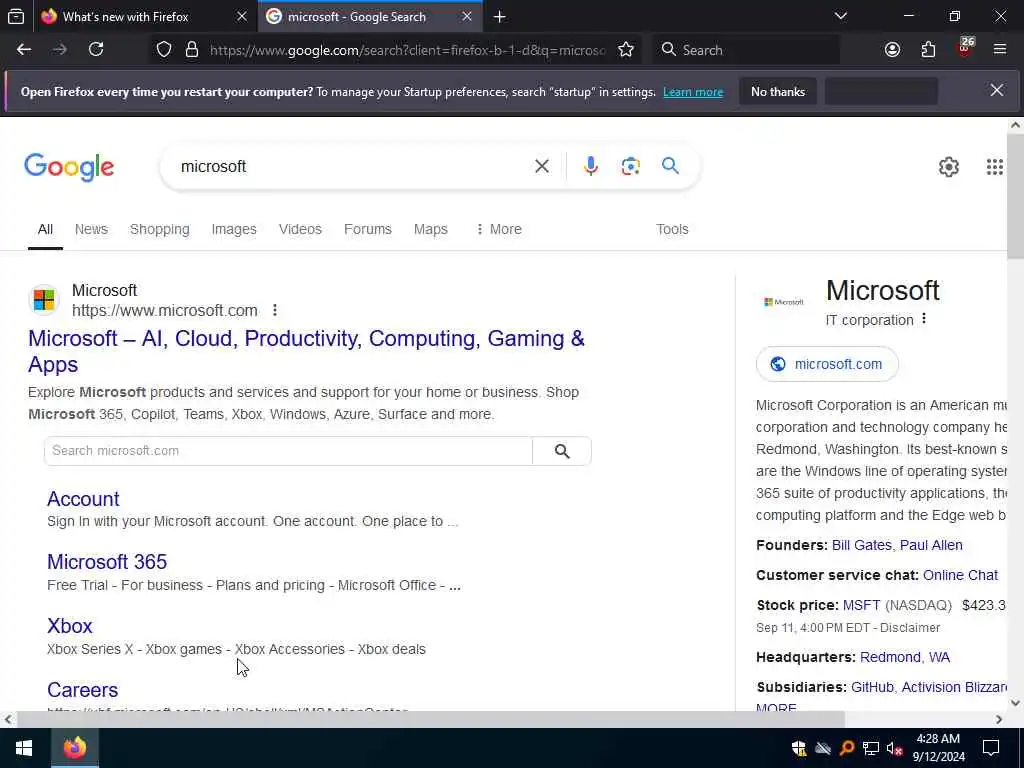This screenshot has height=768, width=1024.
Task: Open Windows notification center
Action: [x=991, y=748]
